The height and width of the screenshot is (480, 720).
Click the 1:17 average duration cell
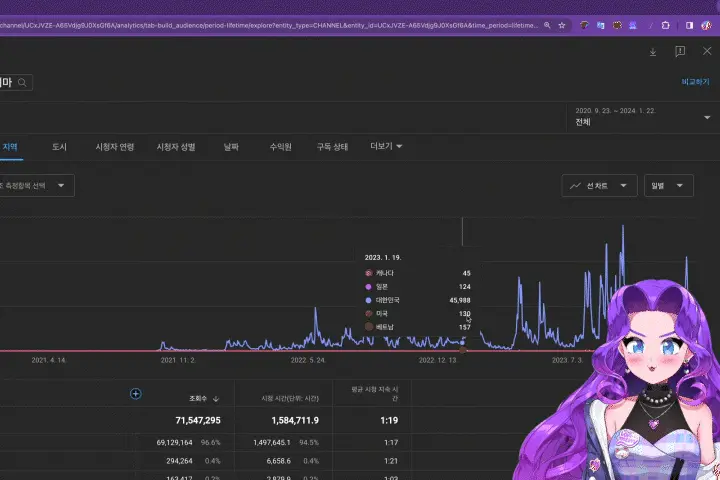coord(391,443)
